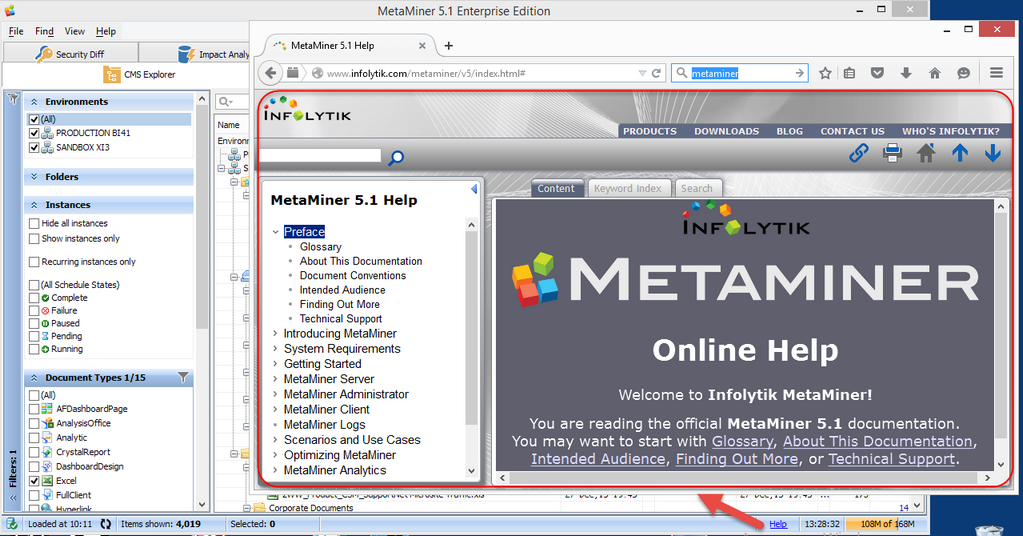Click the browser home icon

pyautogui.click(x=935, y=73)
